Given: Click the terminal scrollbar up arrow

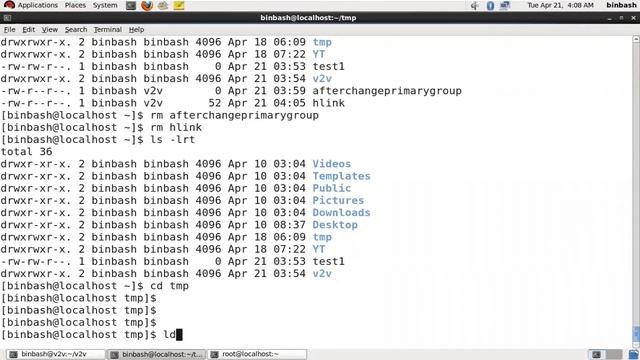Looking at the screenshot, I should coord(636,39).
